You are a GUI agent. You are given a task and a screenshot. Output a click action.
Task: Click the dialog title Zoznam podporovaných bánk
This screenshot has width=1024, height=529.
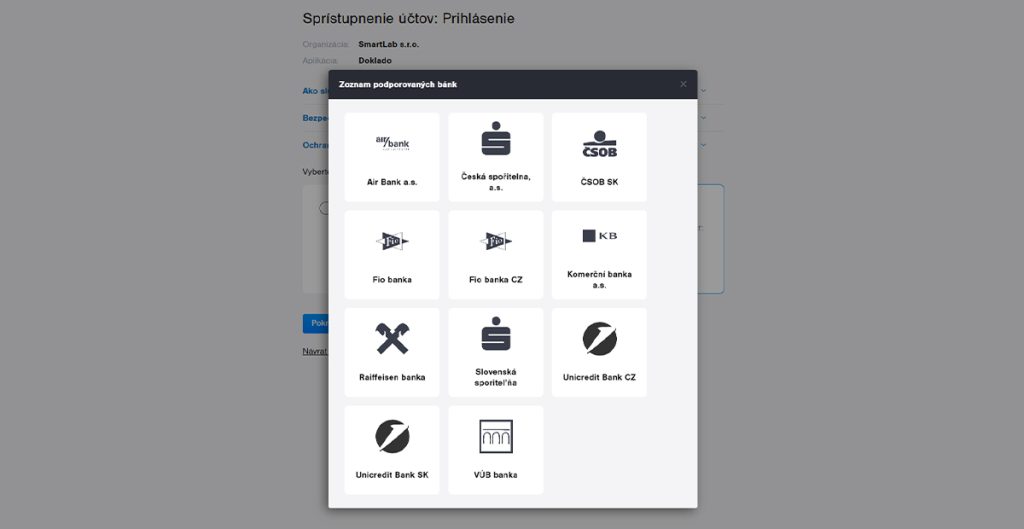398,84
